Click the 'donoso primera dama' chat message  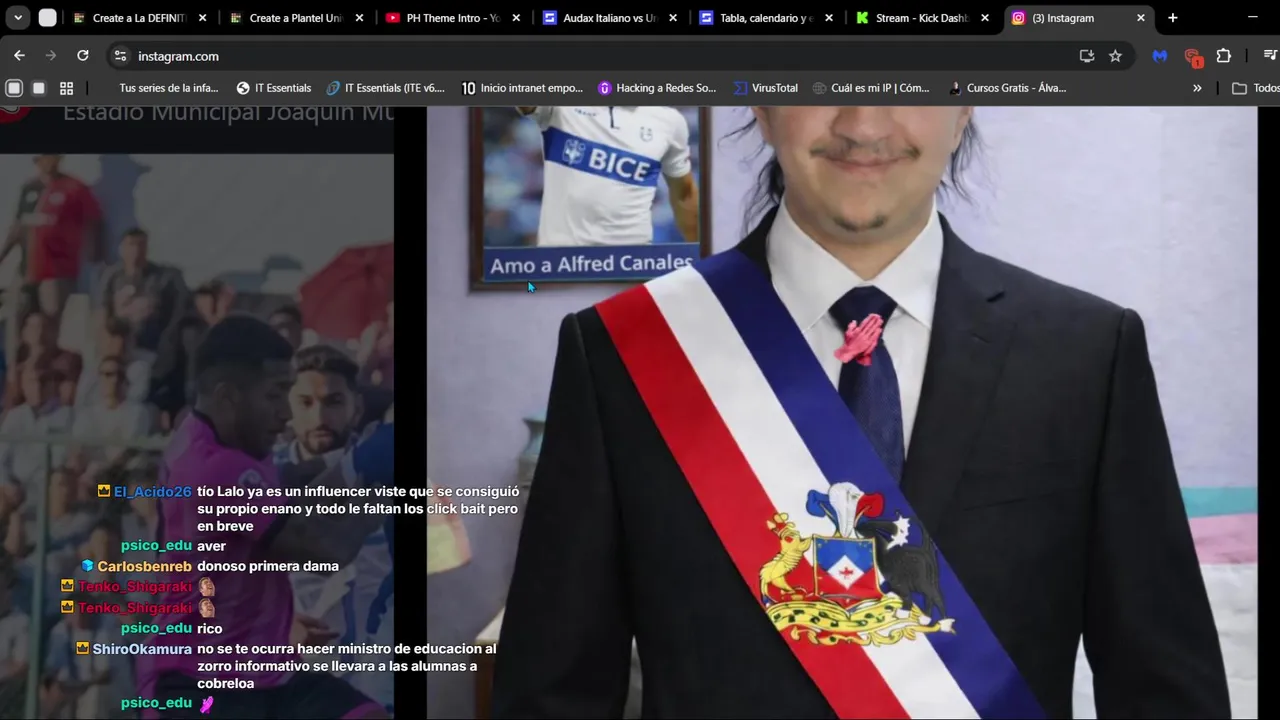point(268,566)
